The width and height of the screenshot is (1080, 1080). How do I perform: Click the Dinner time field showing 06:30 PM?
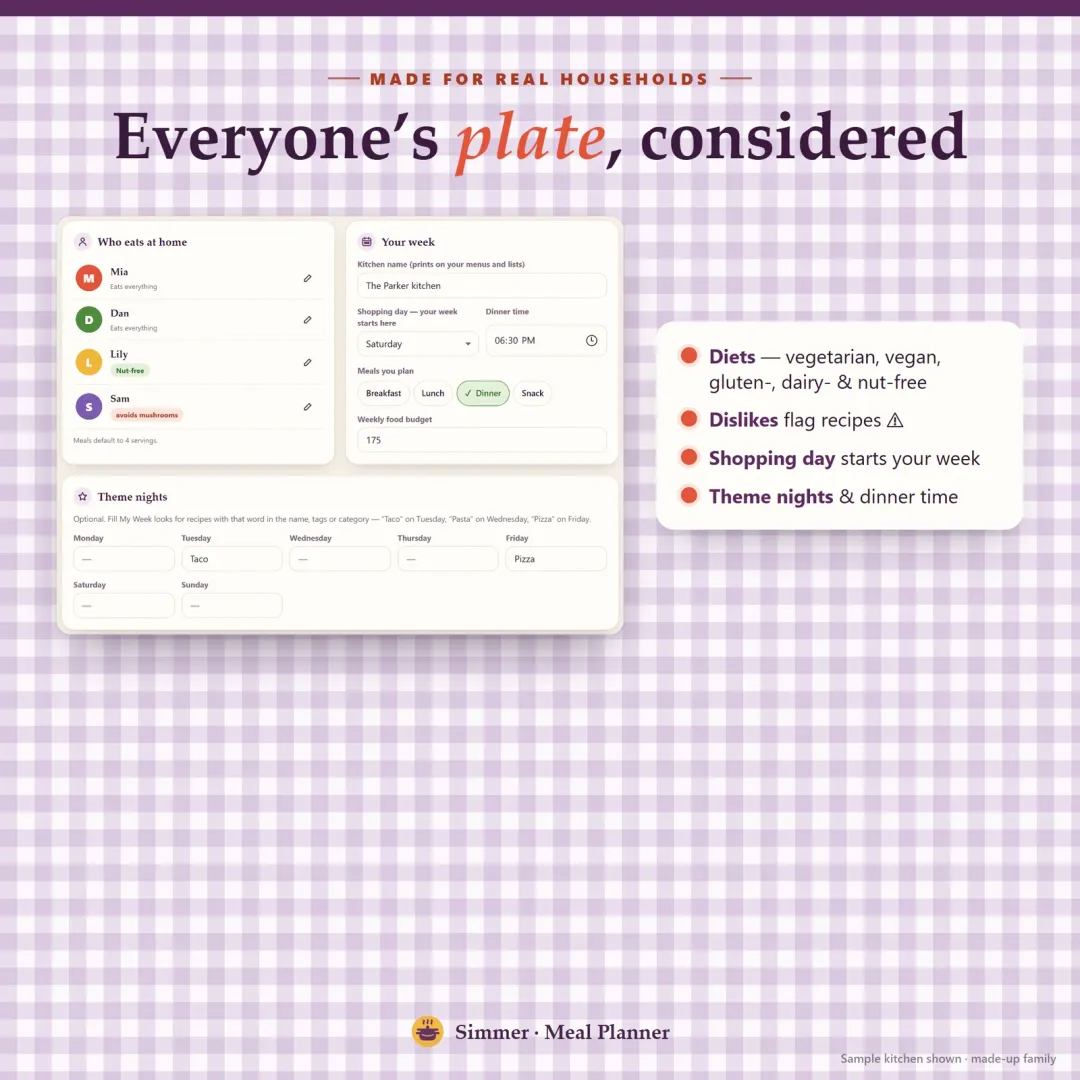(546, 340)
